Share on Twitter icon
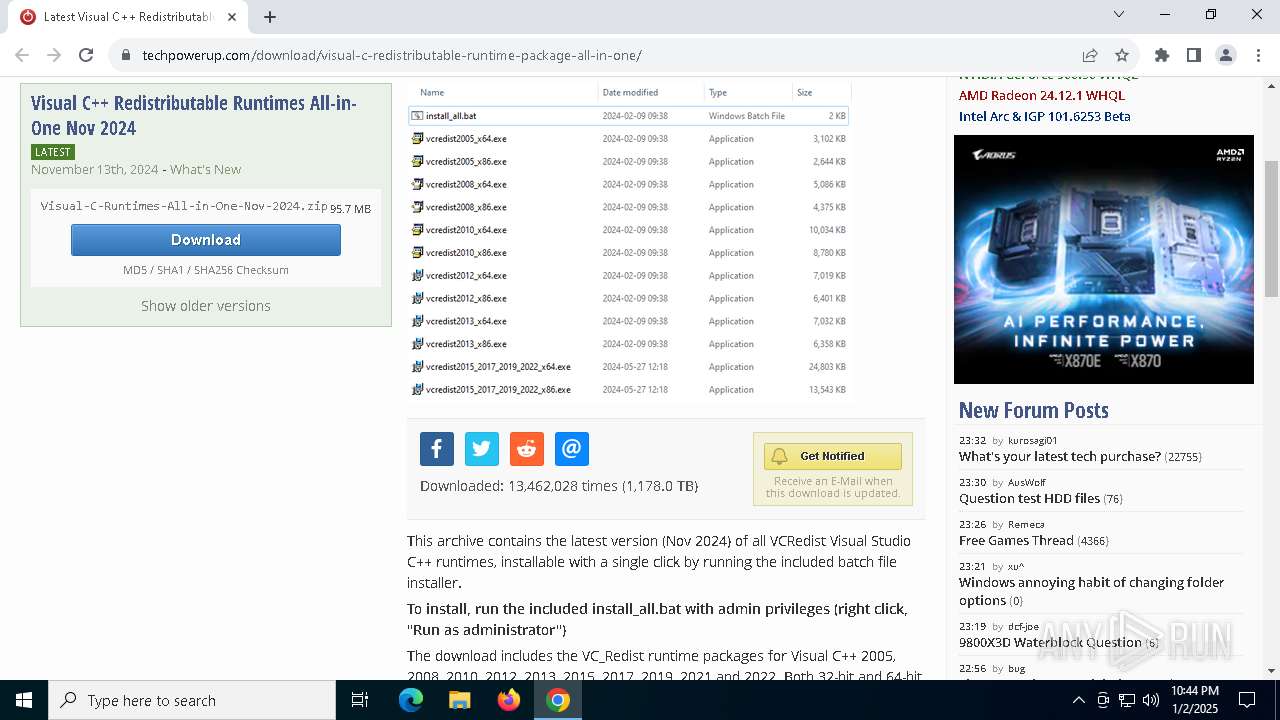 [x=482, y=449]
